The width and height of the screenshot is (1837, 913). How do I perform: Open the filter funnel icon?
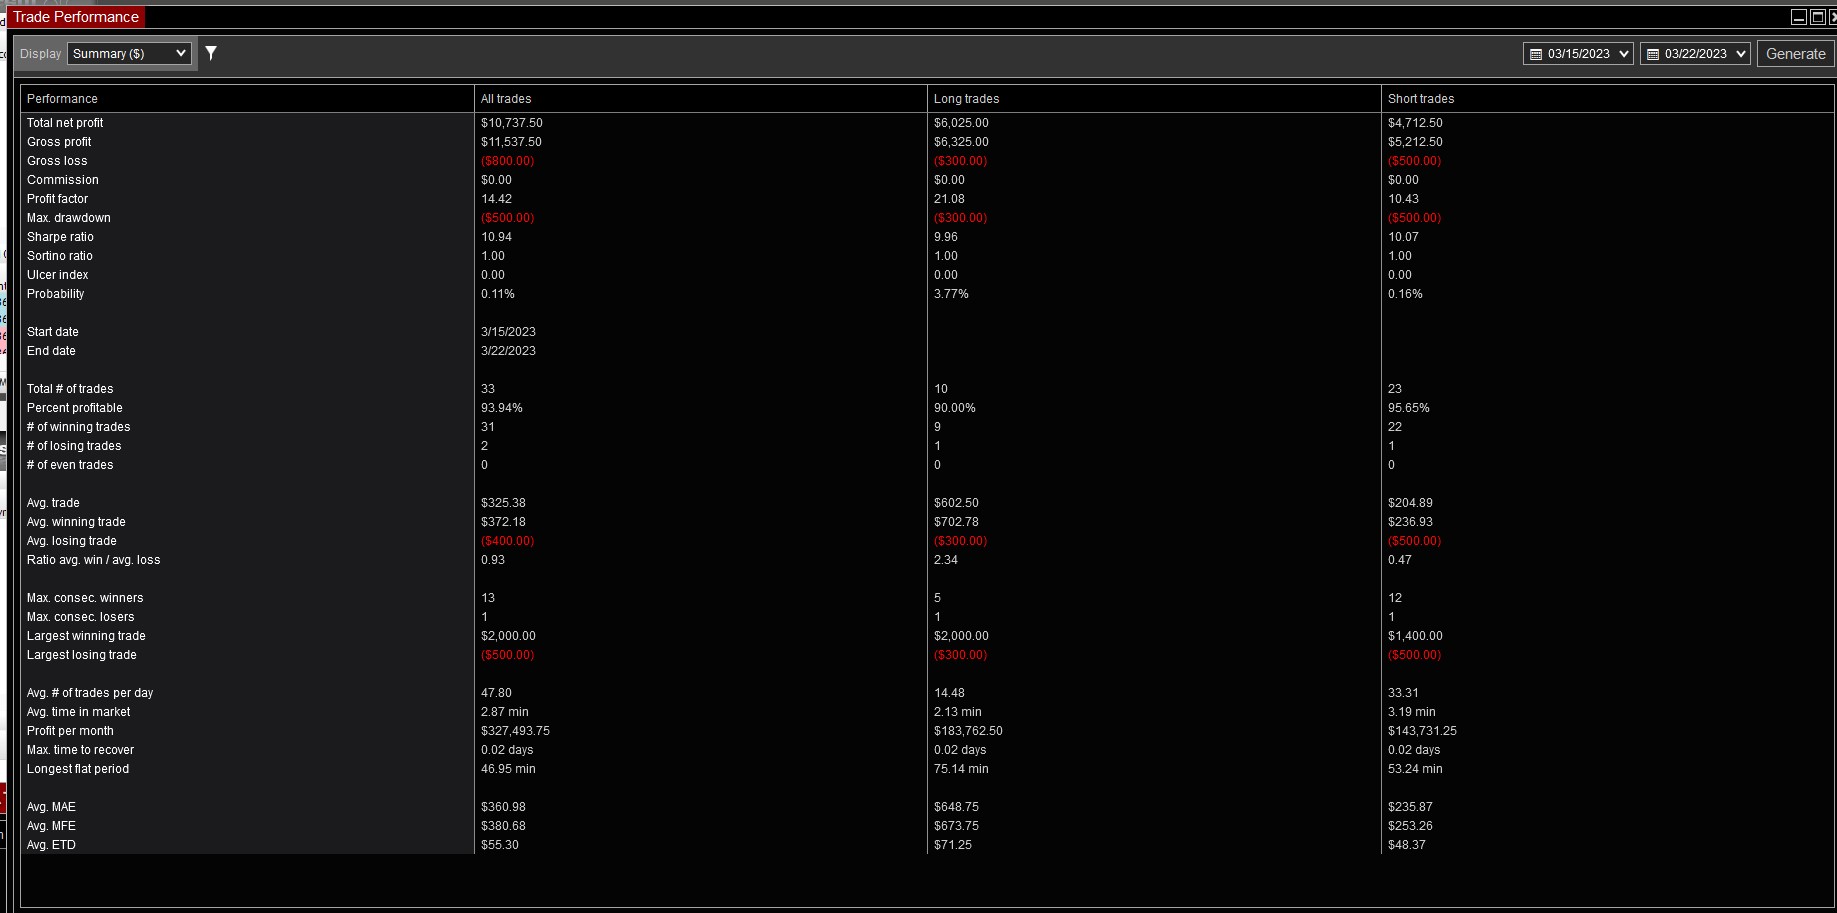click(211, 53)
